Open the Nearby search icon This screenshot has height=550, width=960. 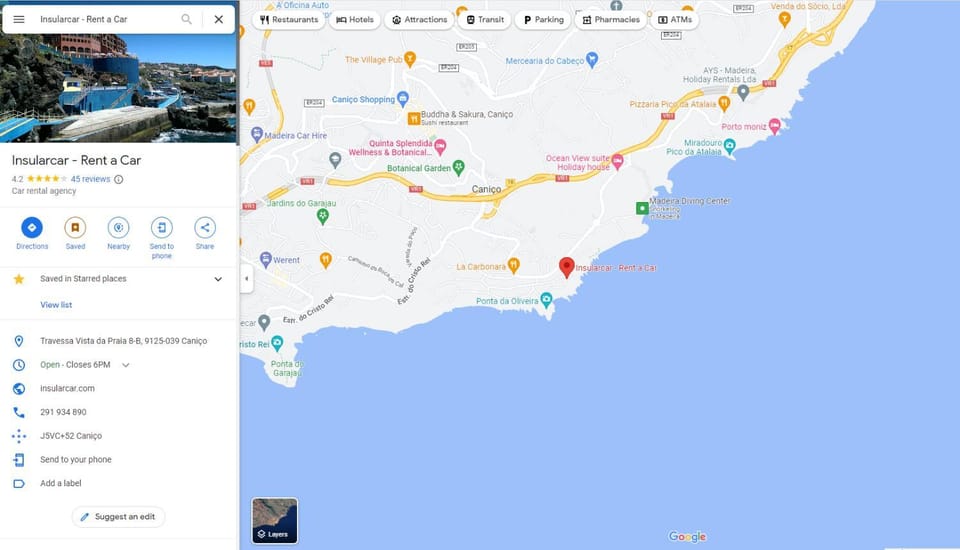point(118,228)
